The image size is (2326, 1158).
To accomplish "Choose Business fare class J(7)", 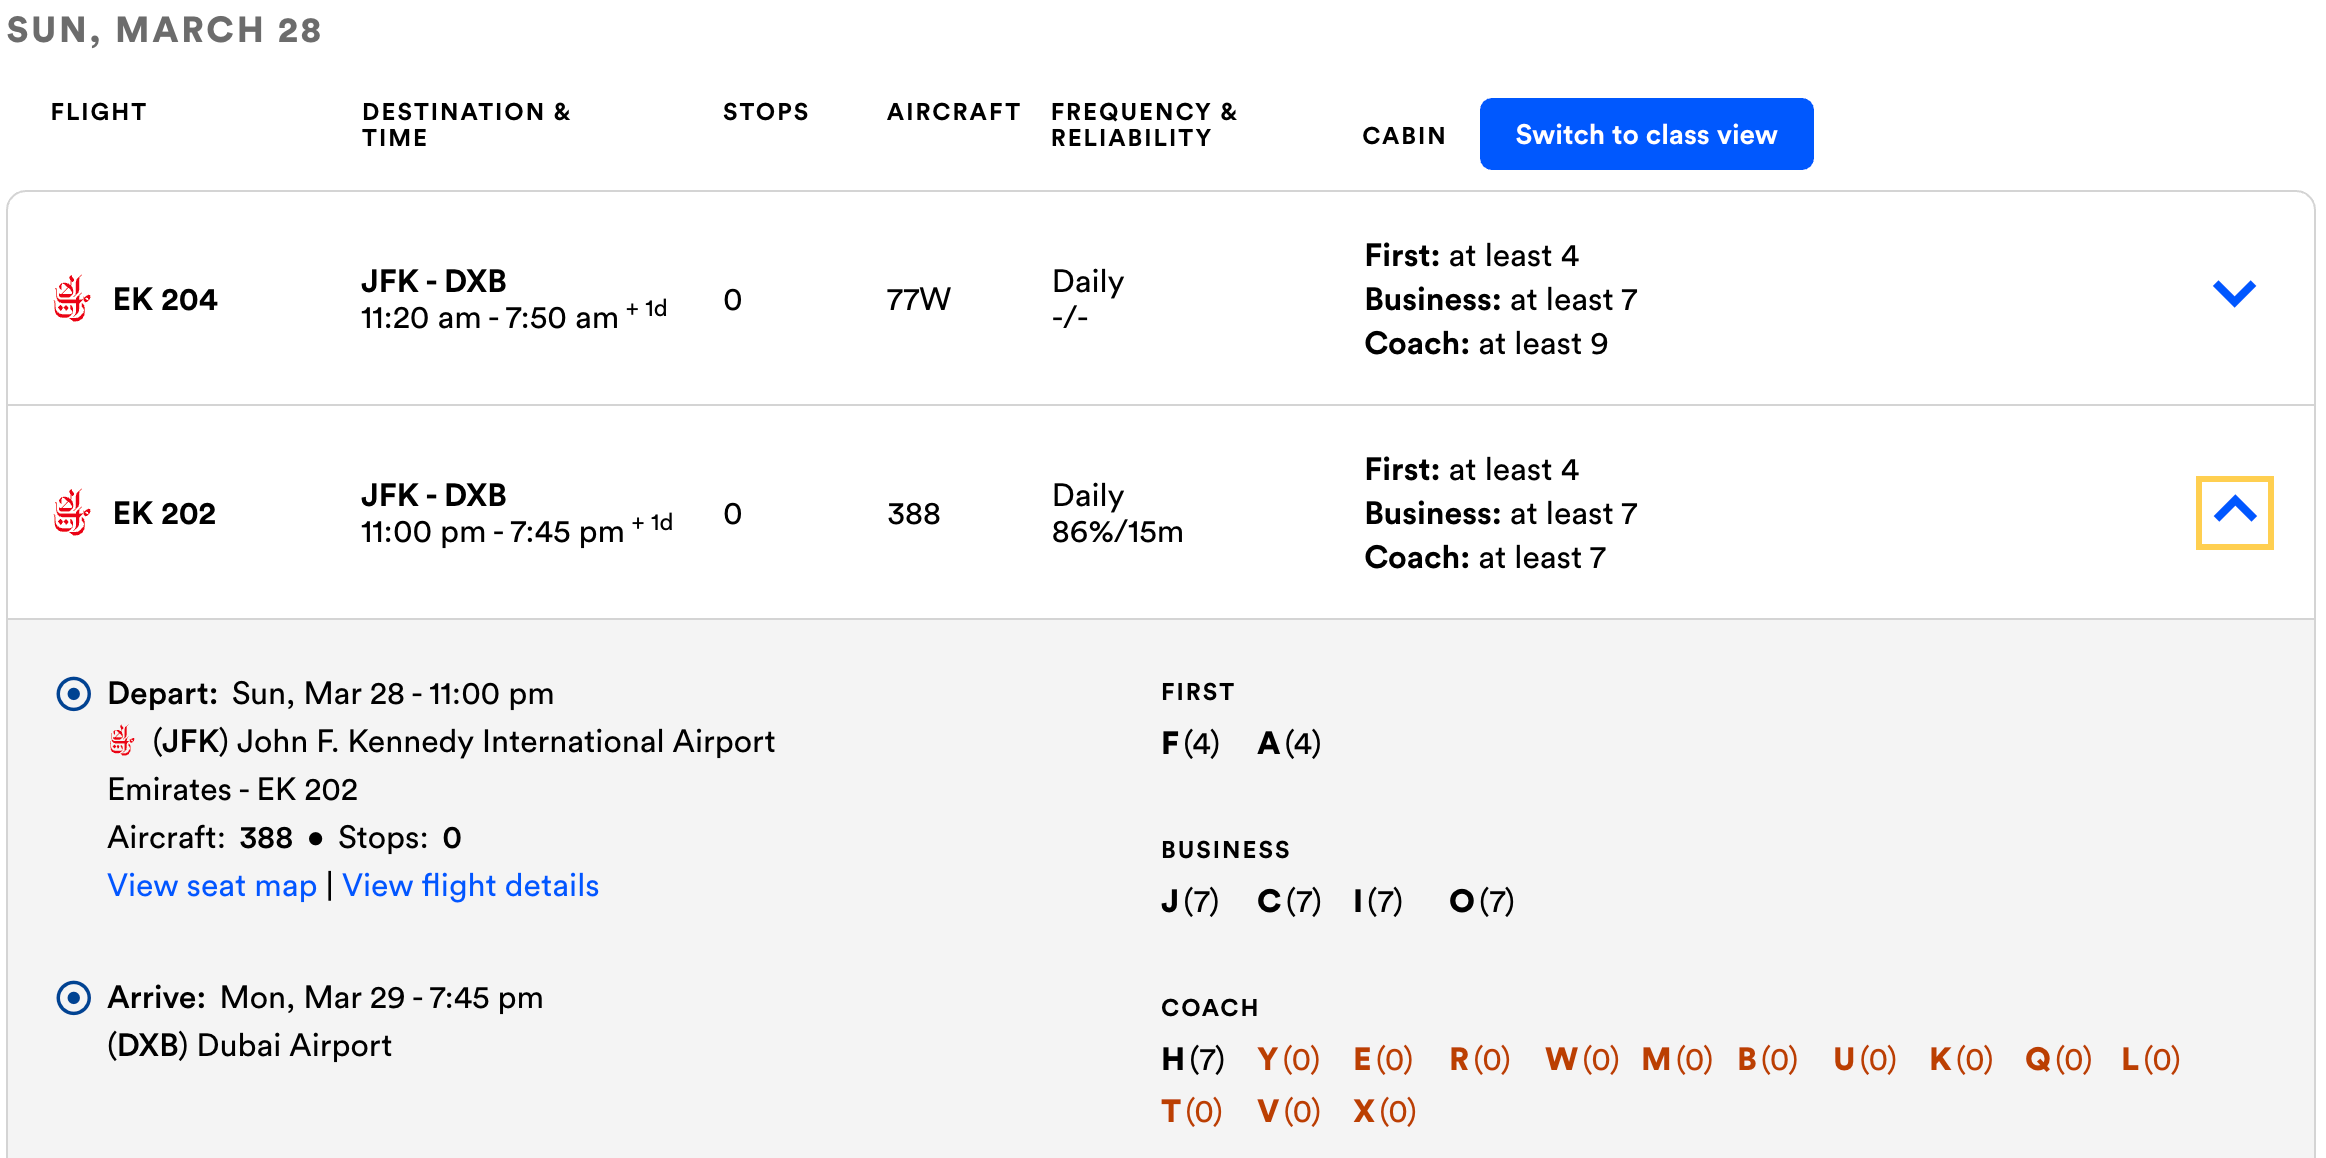I will pyautogui.click(x=1189, y=901).
